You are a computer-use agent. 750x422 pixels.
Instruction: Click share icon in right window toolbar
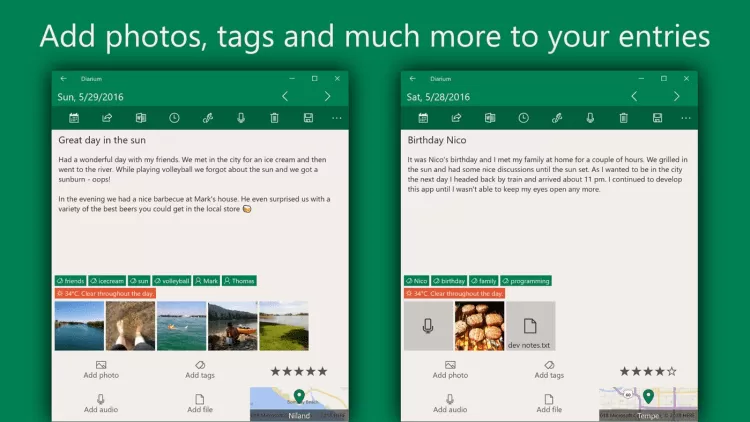[456, 118]
